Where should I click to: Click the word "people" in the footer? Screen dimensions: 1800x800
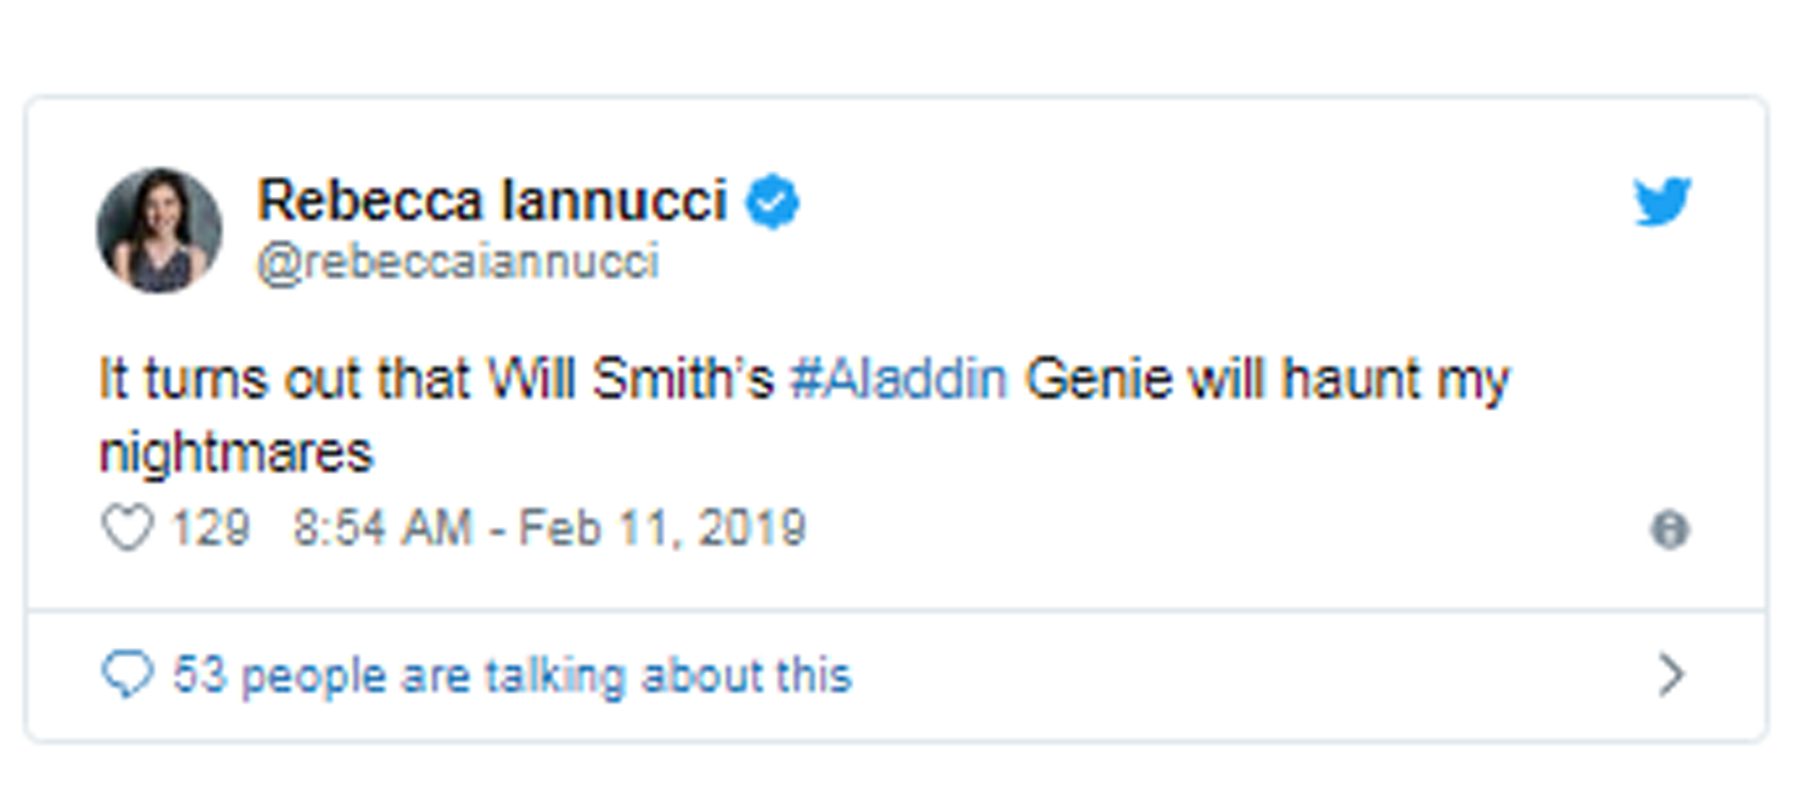coord(313,677)
